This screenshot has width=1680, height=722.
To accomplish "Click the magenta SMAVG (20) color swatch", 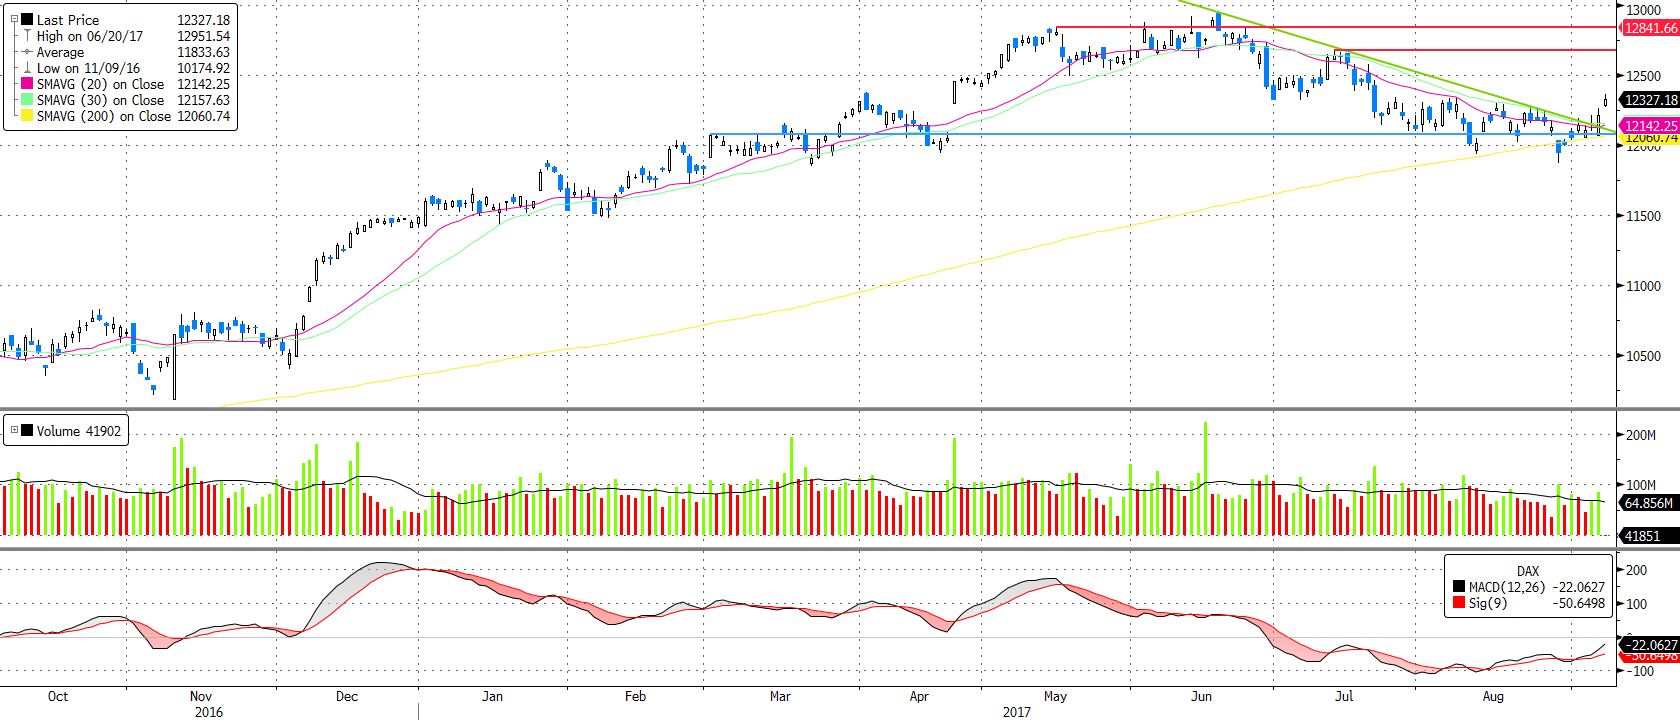I will (27, 84).
